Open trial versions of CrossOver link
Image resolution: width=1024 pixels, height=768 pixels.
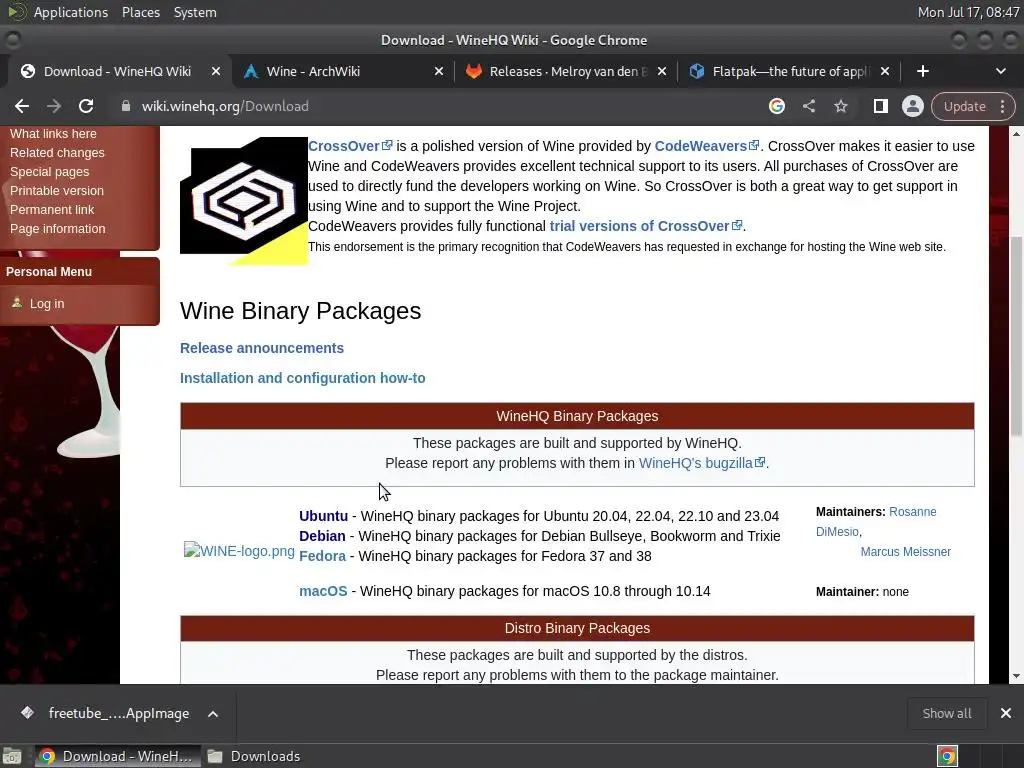point(646,226)
